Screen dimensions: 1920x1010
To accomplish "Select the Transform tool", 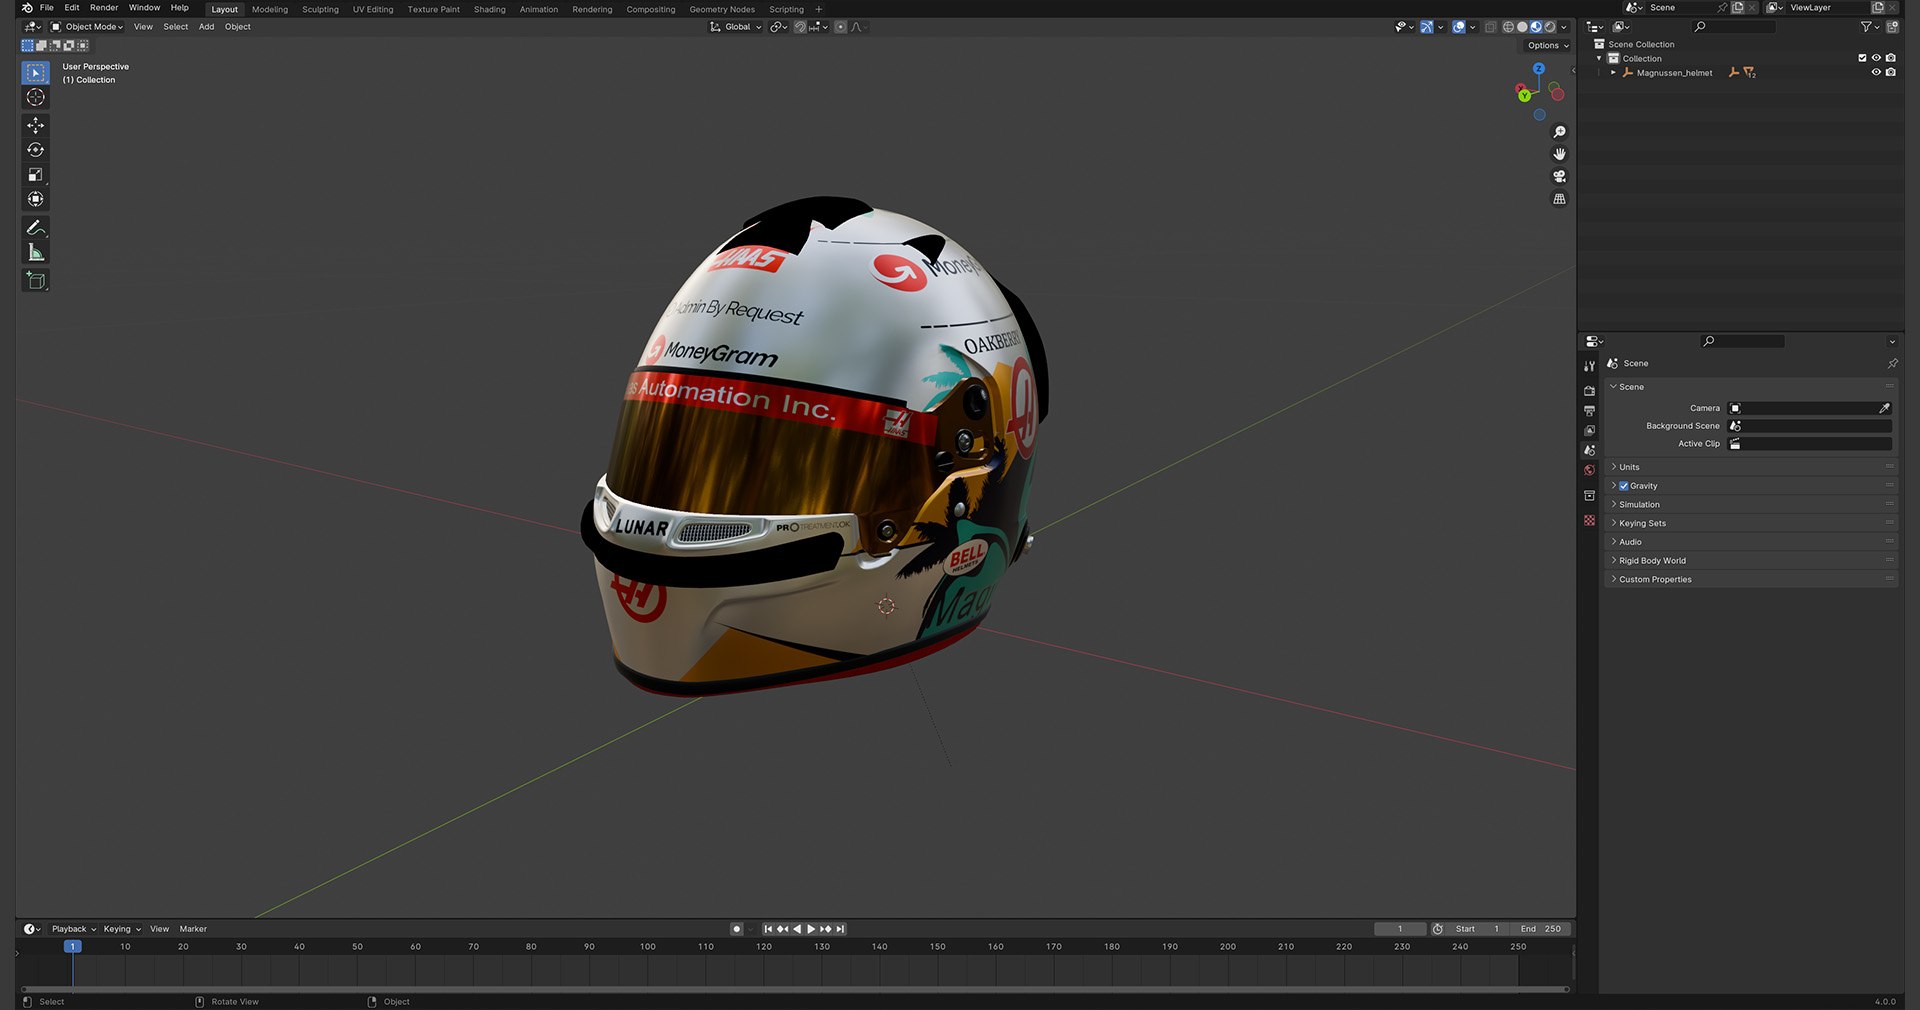I will point(35,199).
